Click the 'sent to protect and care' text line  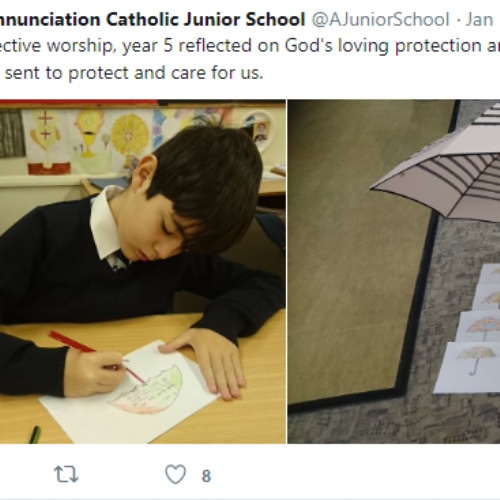point(134,73)
